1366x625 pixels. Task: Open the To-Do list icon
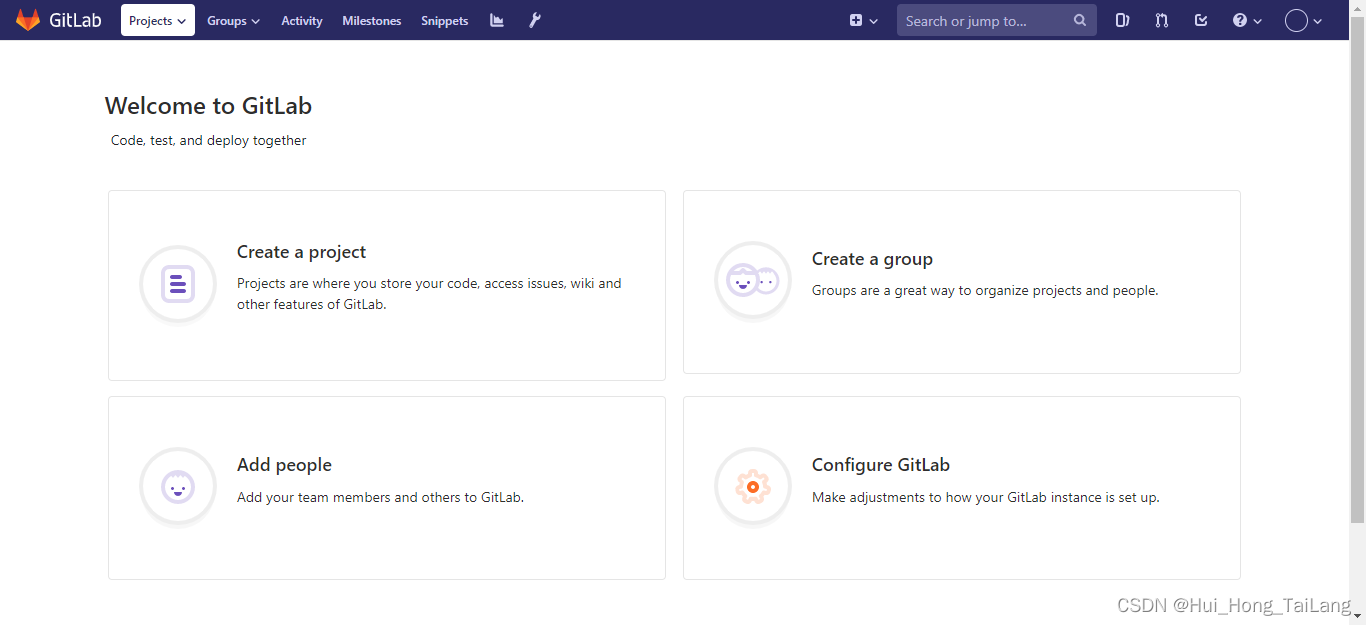[x=1201, y=20]
